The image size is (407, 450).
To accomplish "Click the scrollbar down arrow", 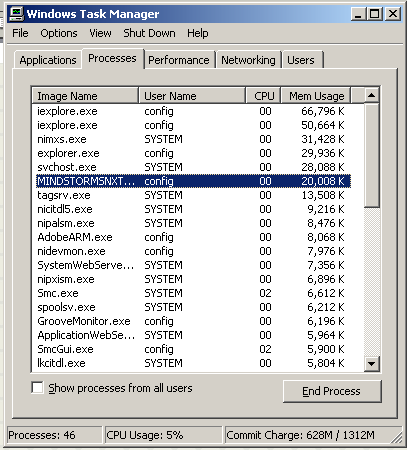I will (x=371, y=363).
